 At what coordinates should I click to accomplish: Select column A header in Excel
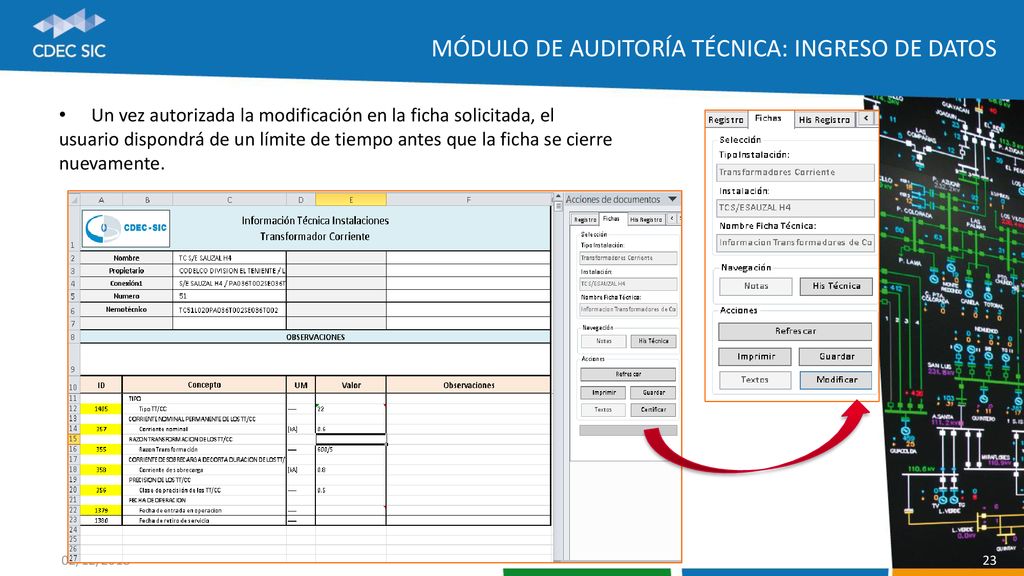(x=101, y=200)
